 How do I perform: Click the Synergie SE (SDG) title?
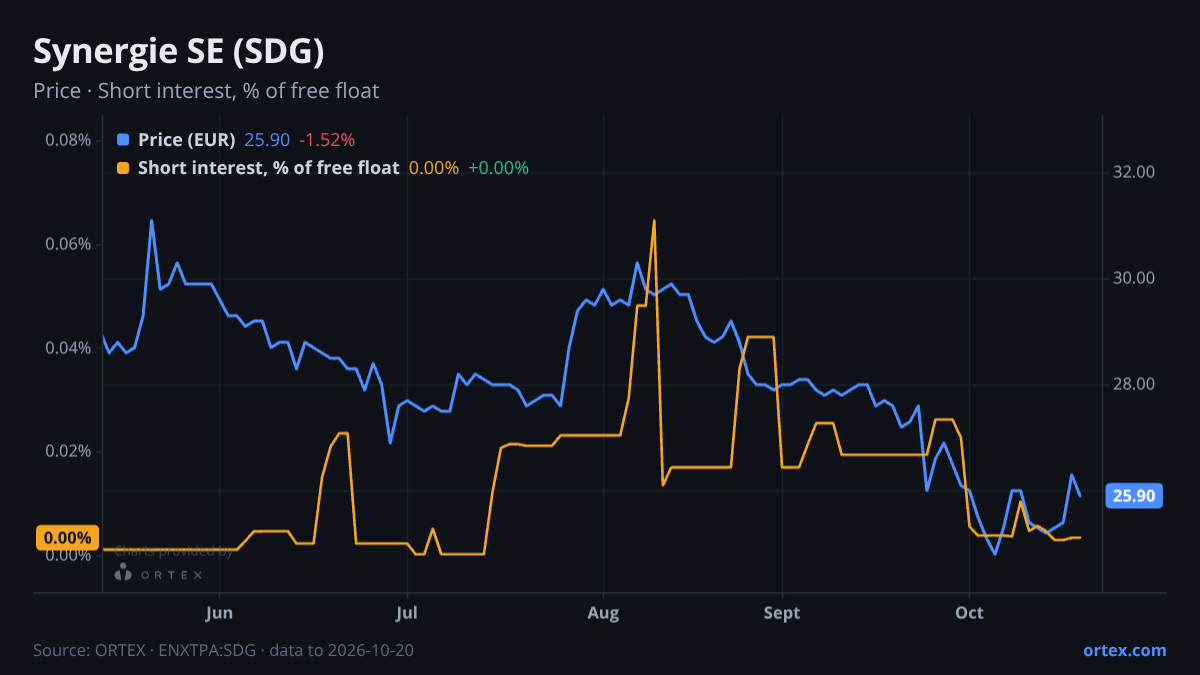click(179, 51)
